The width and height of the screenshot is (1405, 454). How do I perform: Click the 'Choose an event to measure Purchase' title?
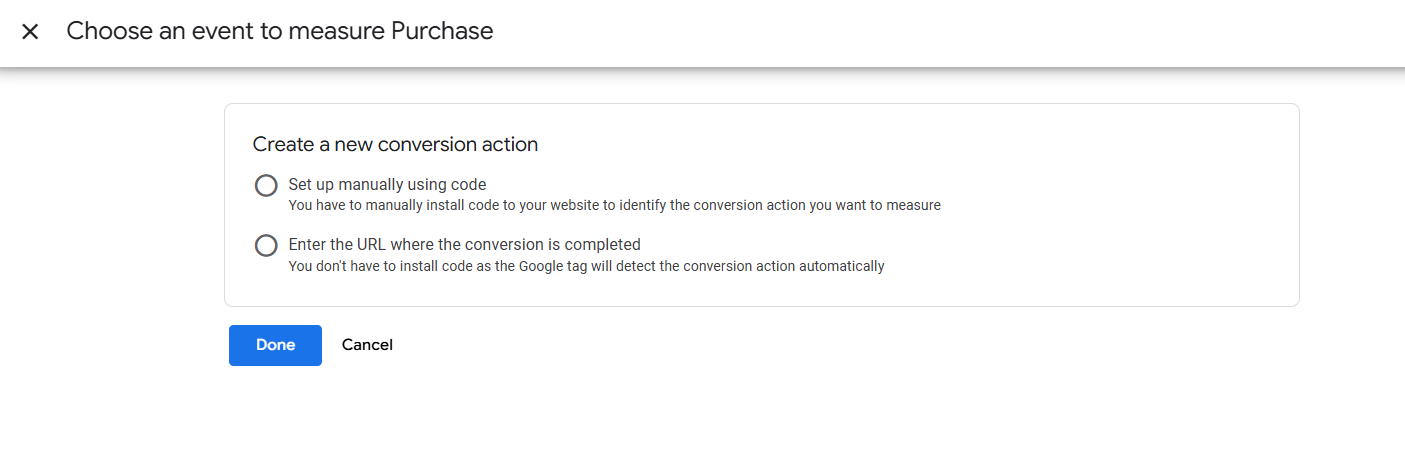pos(280,31)
